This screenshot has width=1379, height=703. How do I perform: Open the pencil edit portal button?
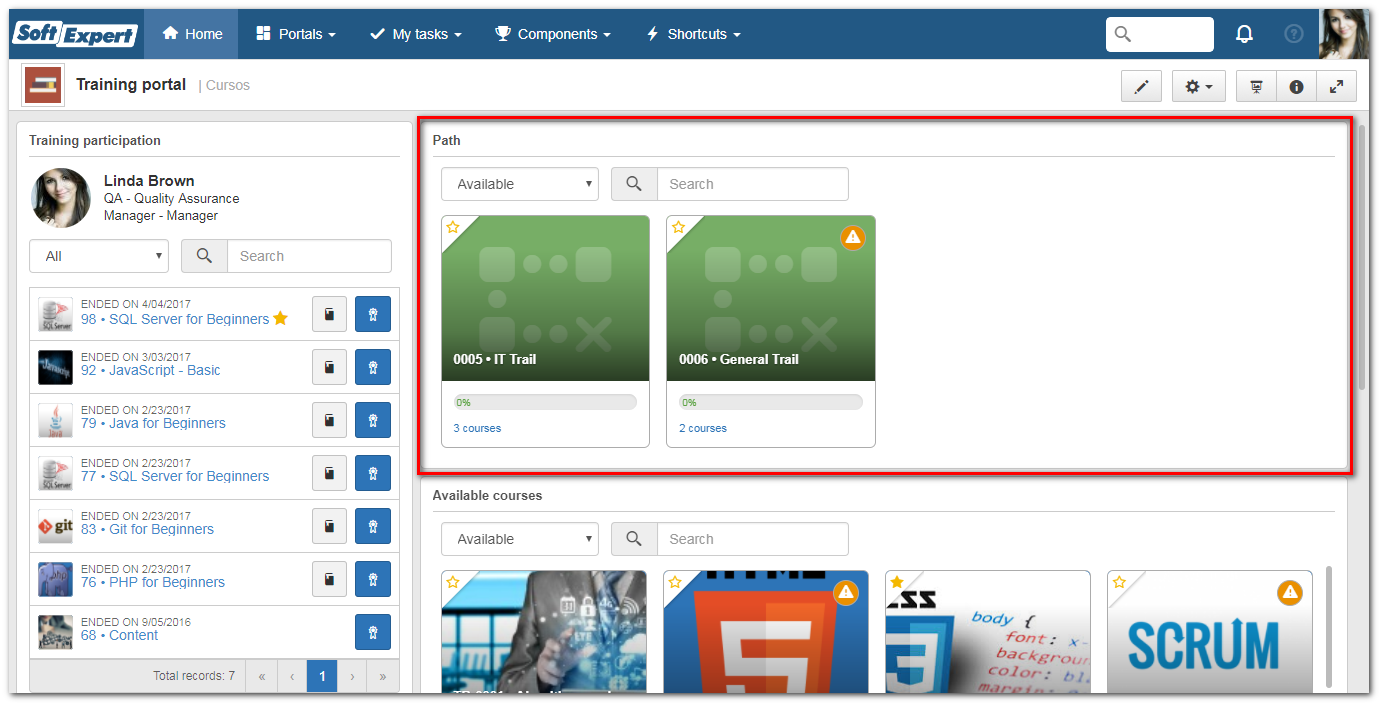(1141, 87)
